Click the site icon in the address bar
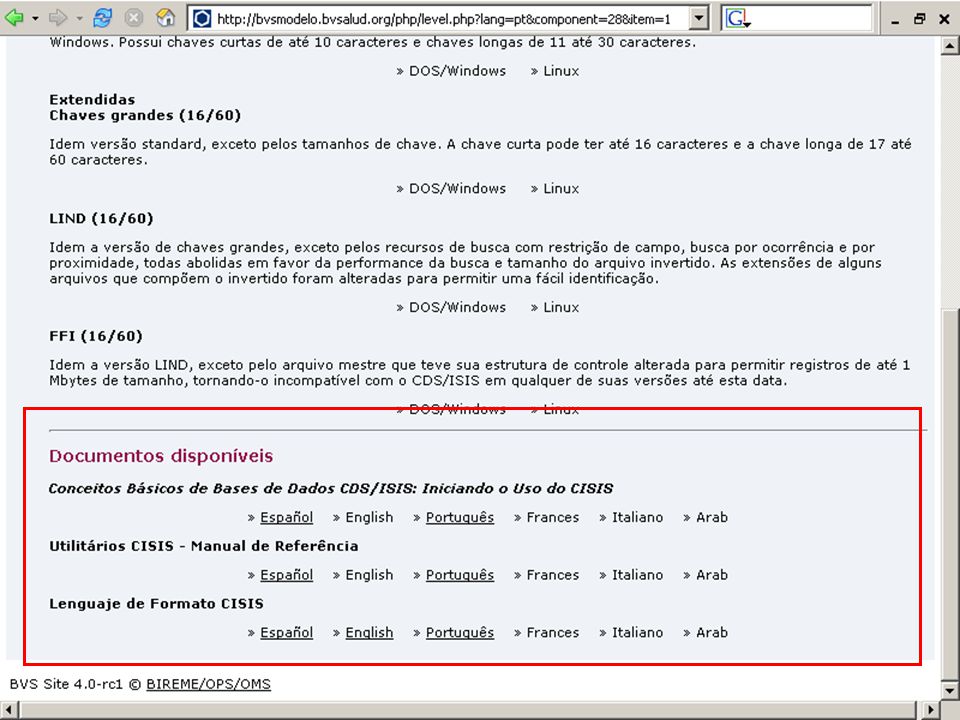Viewport: 960px width, 720px height. click(x=201, y=19)
